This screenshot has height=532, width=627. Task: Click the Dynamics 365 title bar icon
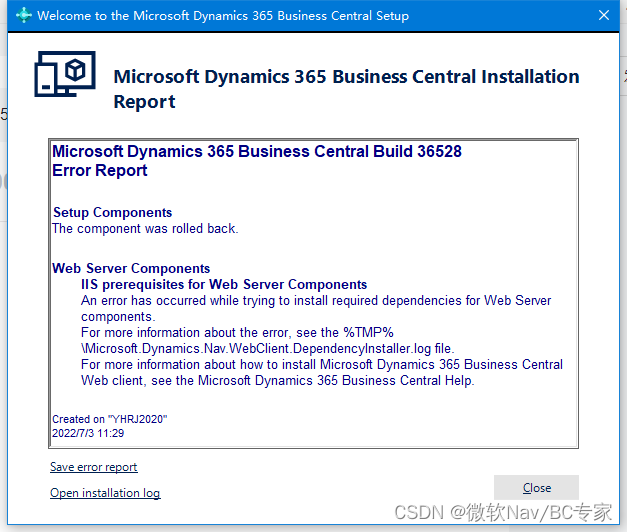point(24,15)
